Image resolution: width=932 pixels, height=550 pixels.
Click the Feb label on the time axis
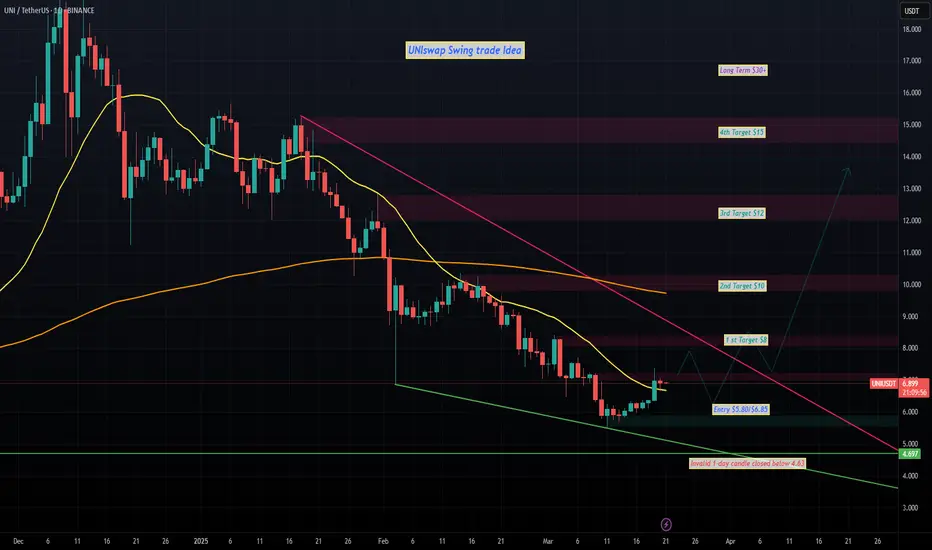[x=383, y=541]
